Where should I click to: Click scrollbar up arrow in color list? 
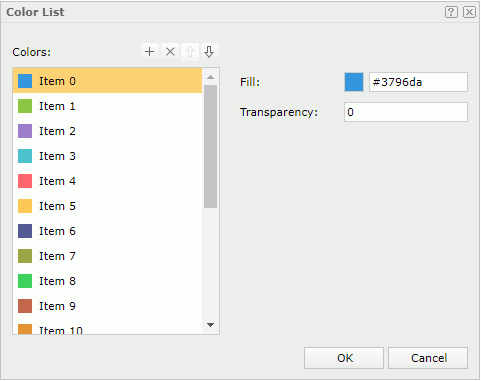tap(210, 77)
